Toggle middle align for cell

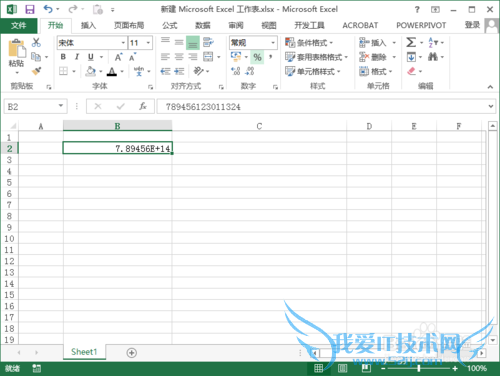click(x=179, y=42)
